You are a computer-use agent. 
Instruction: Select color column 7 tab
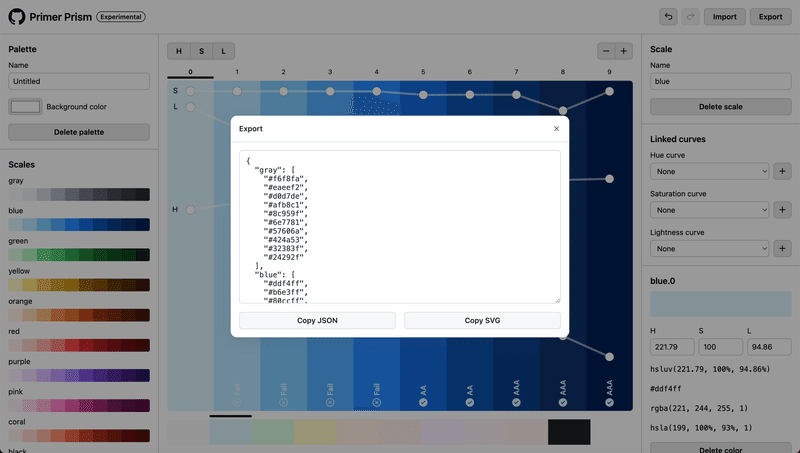[516, 72]
